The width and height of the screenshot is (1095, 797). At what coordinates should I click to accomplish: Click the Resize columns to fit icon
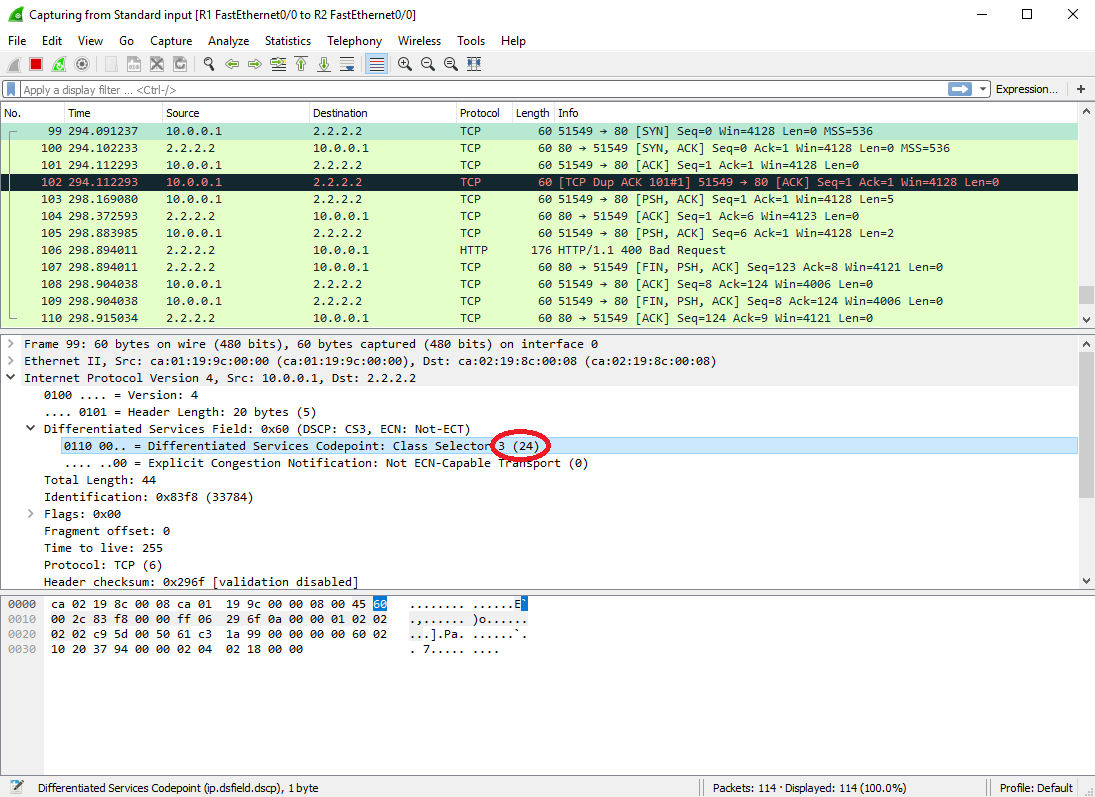tap(472, 63)
